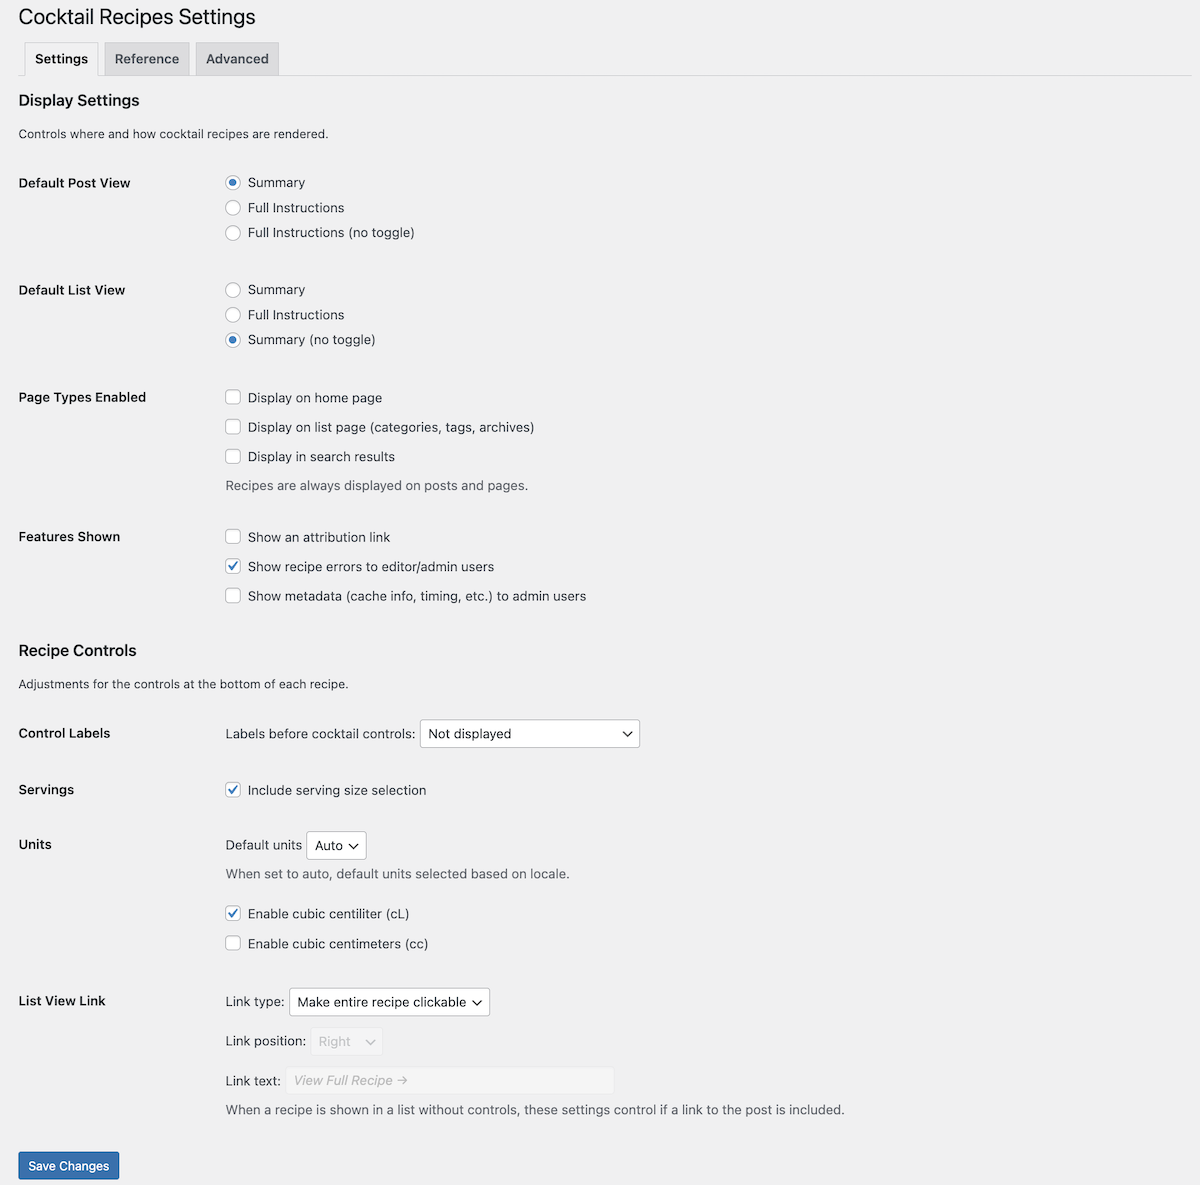Check Display on list page option
Image resolution: width=1200 pixels, height=1185 pixels.
click(x=232, y=426)
